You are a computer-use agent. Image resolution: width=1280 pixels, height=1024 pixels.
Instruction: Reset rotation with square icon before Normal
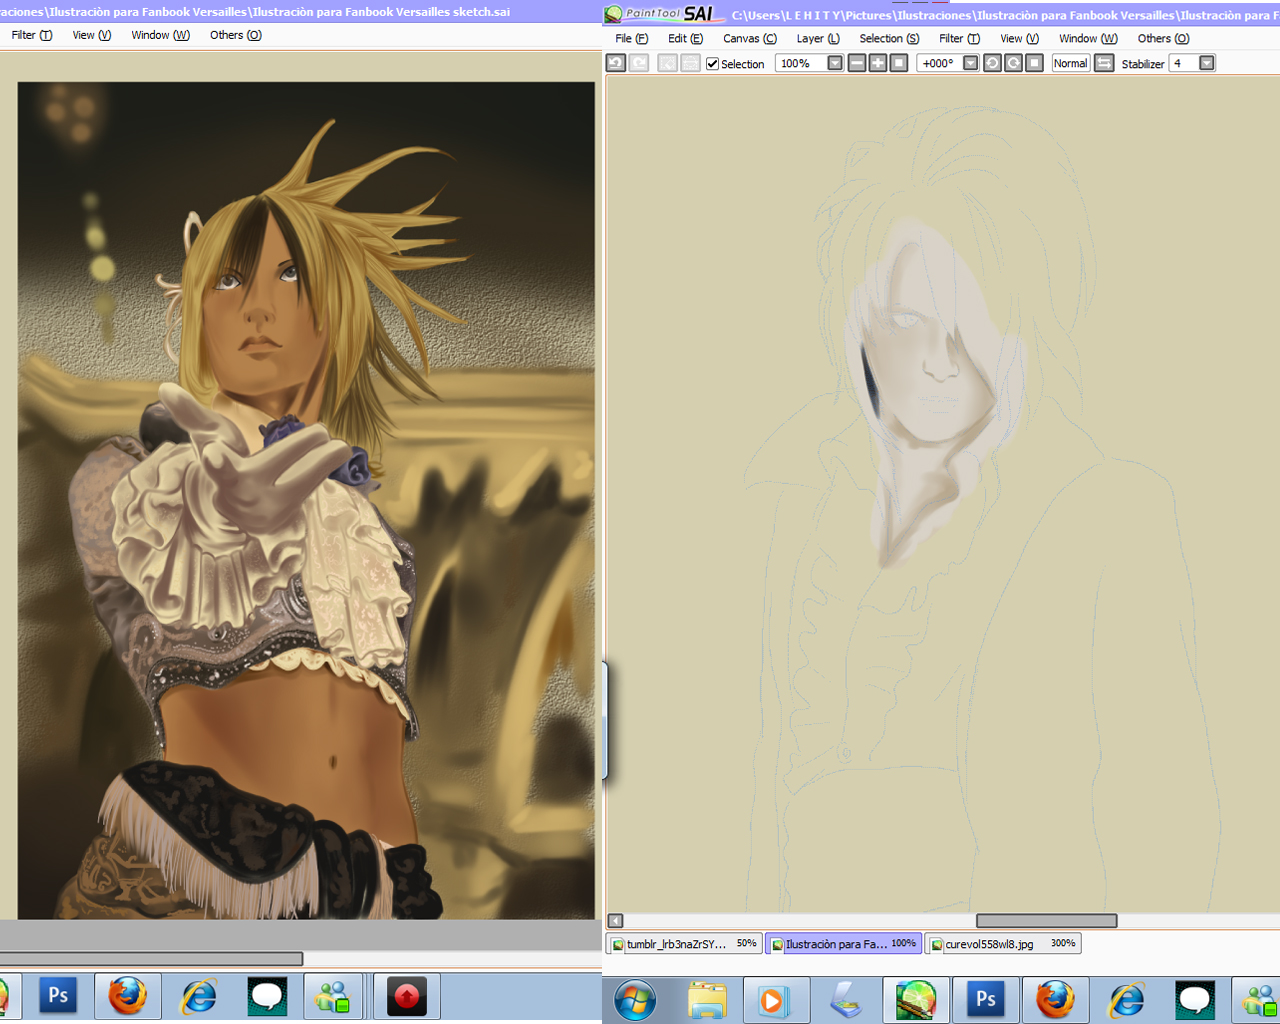point(1035,63)
